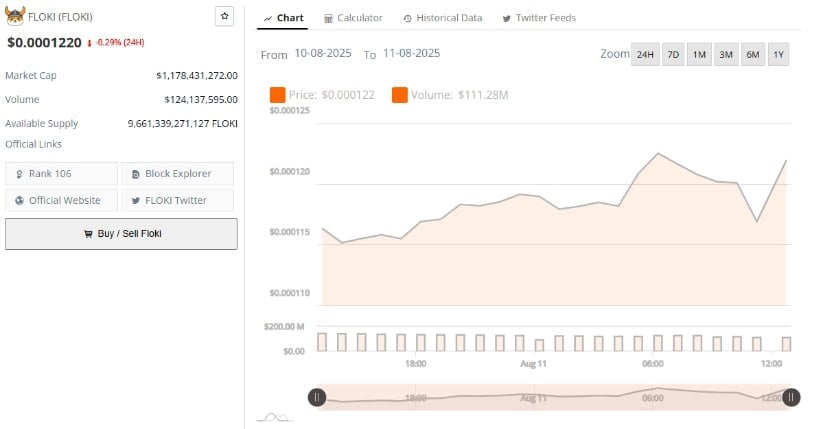Click the Twitter Feeds bird icon

(x=506, y=18)
